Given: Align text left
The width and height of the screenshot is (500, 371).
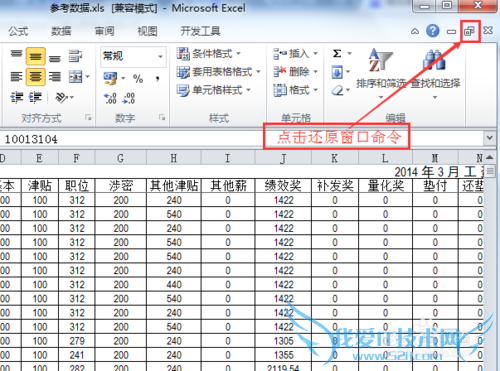Looking at the screenshot, I should pos(16,76).
